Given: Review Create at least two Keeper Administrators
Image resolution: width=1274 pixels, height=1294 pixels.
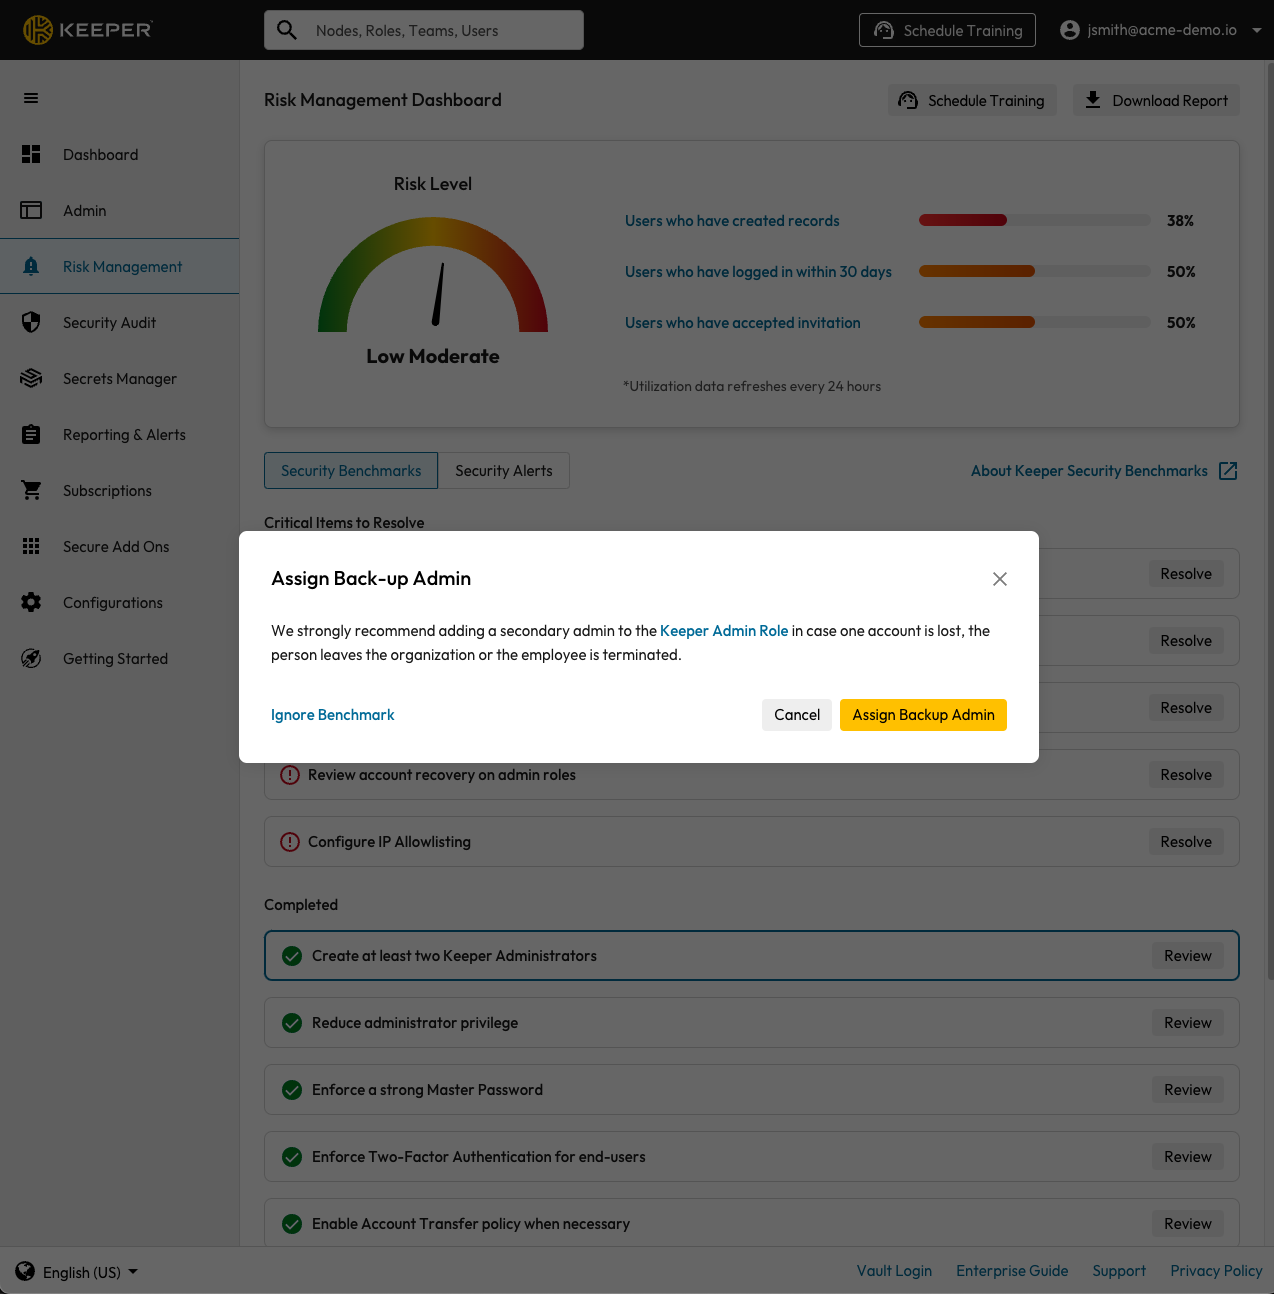Looking at the screenshot, I should 1188,956.
